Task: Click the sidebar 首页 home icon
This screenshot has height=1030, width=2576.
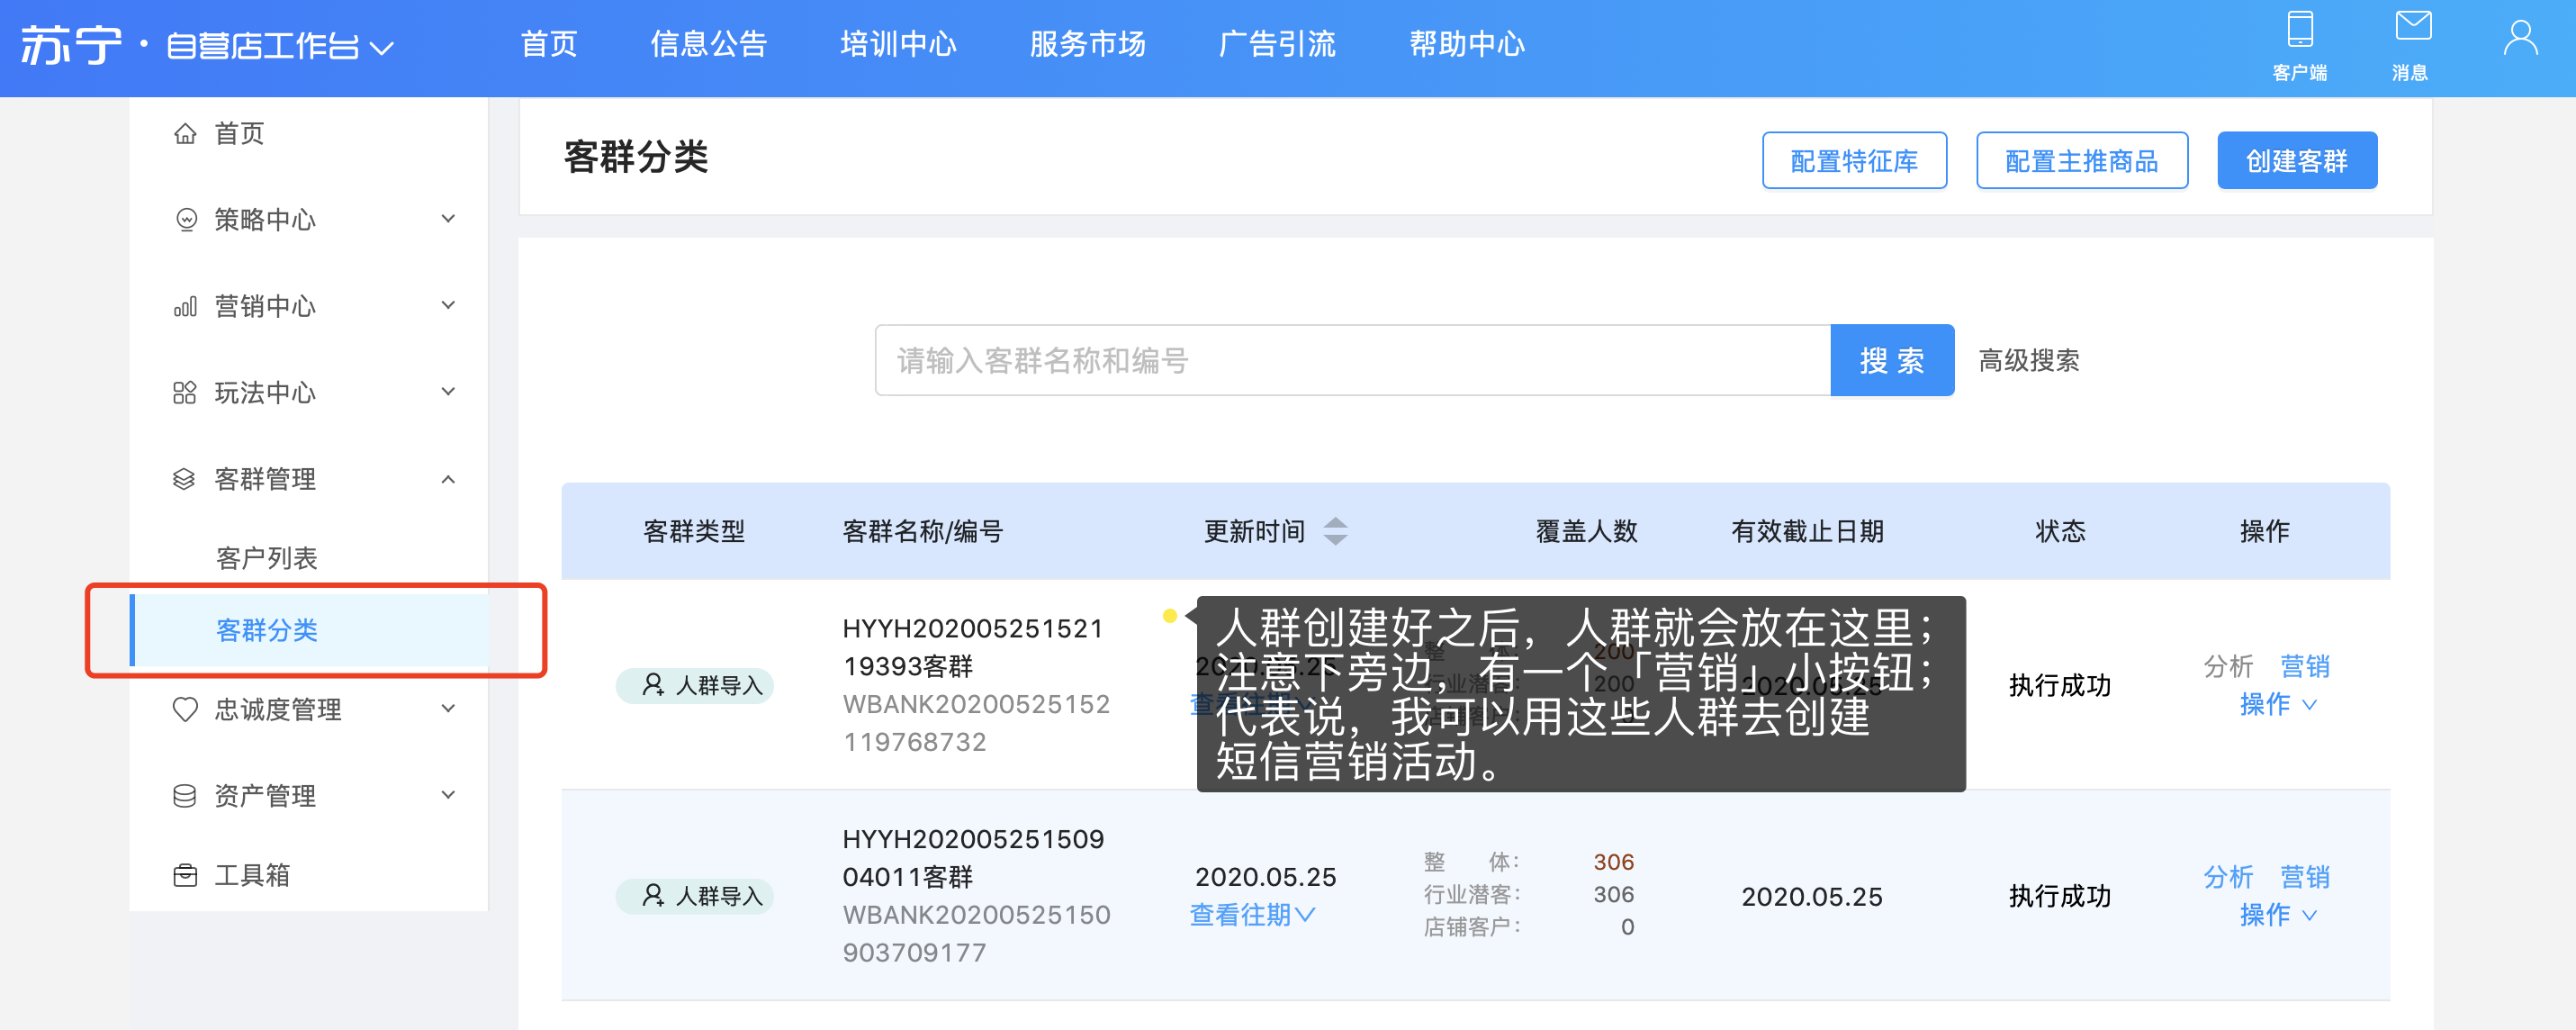Action: (185, 133)
